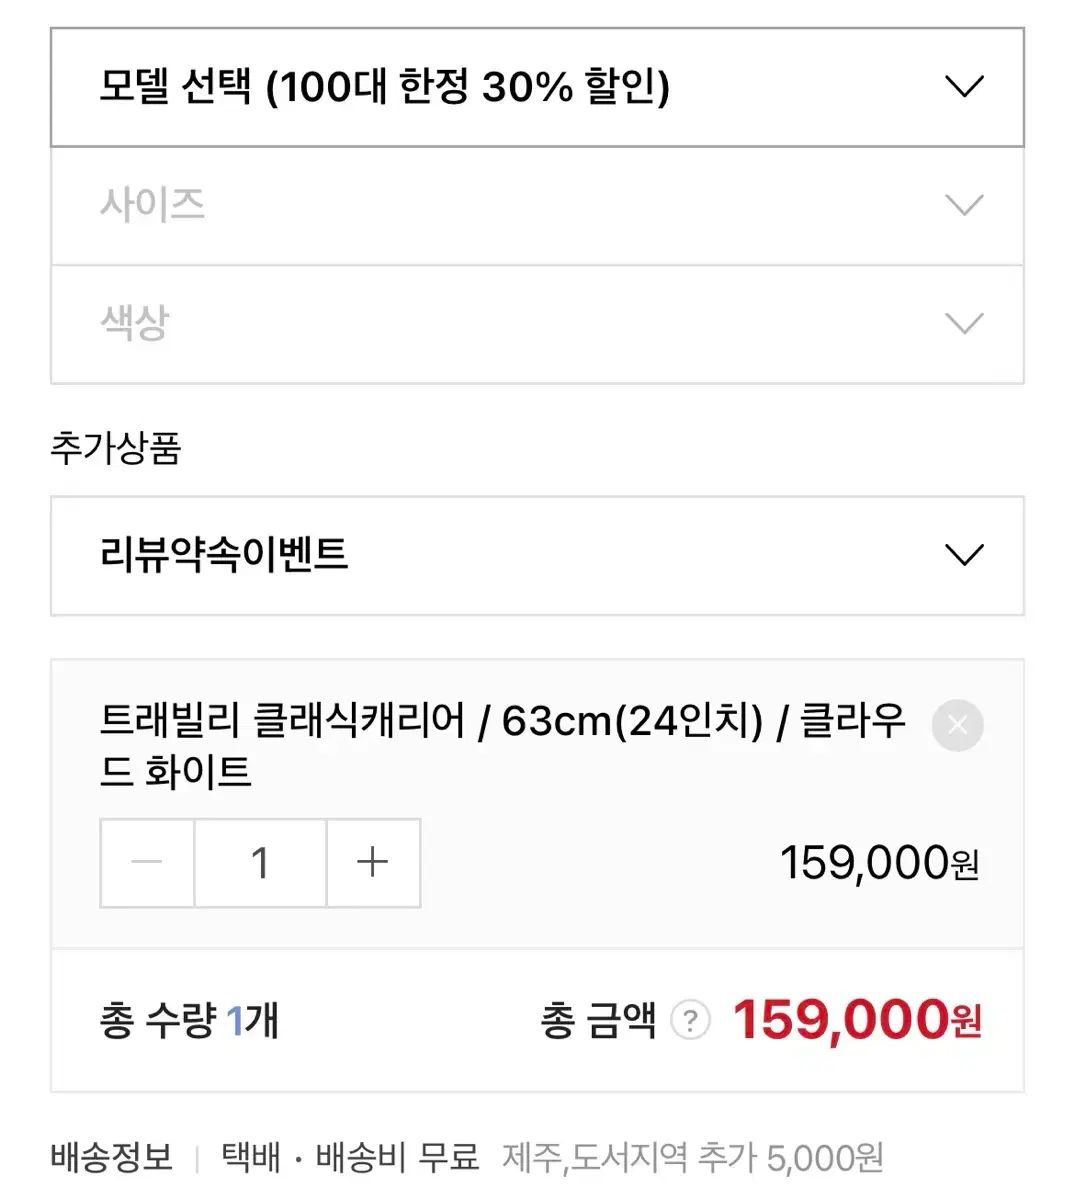Click the 총 금액 help question mark icon
The width and height of the screenshot is (1075, 1200).
pos(690,1021)
